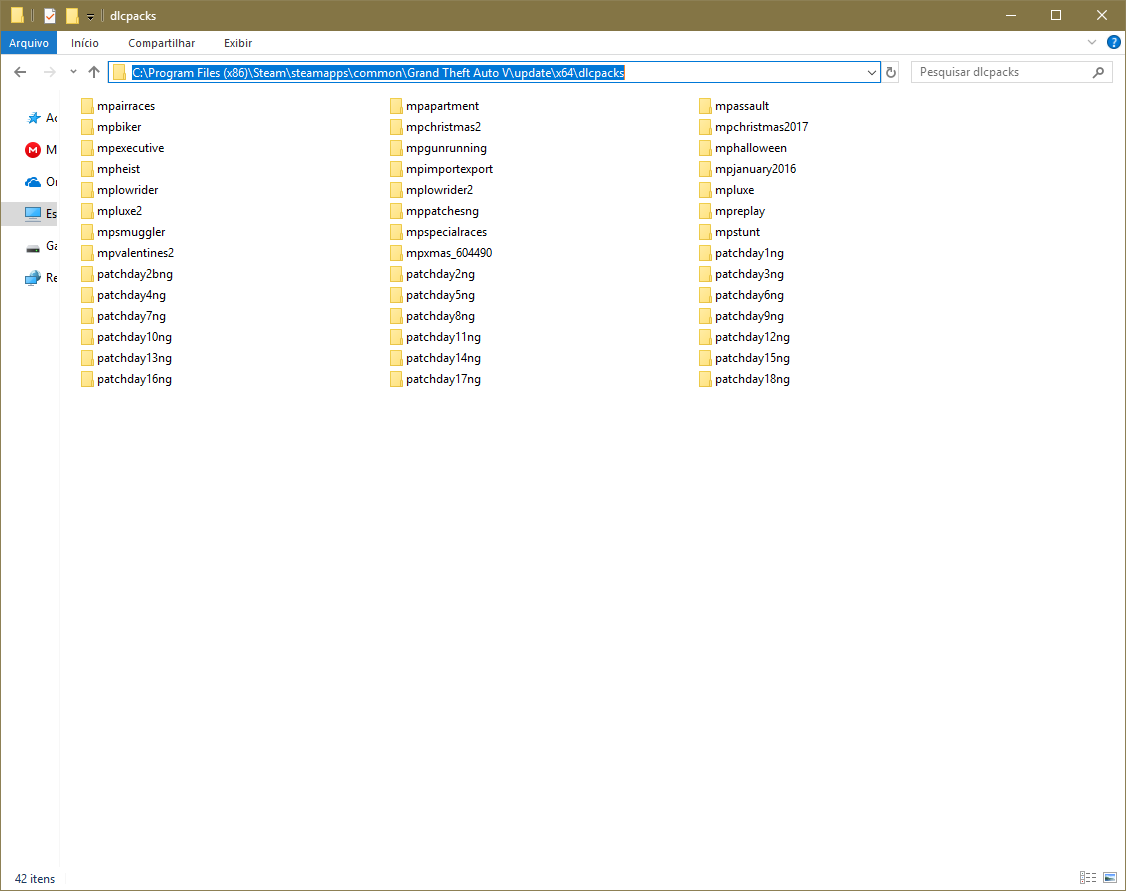Image resolution: width=1126 pixels, height=891 pixels.
Task: Select the mpluxe2 folder
Action: click(112, 210)
